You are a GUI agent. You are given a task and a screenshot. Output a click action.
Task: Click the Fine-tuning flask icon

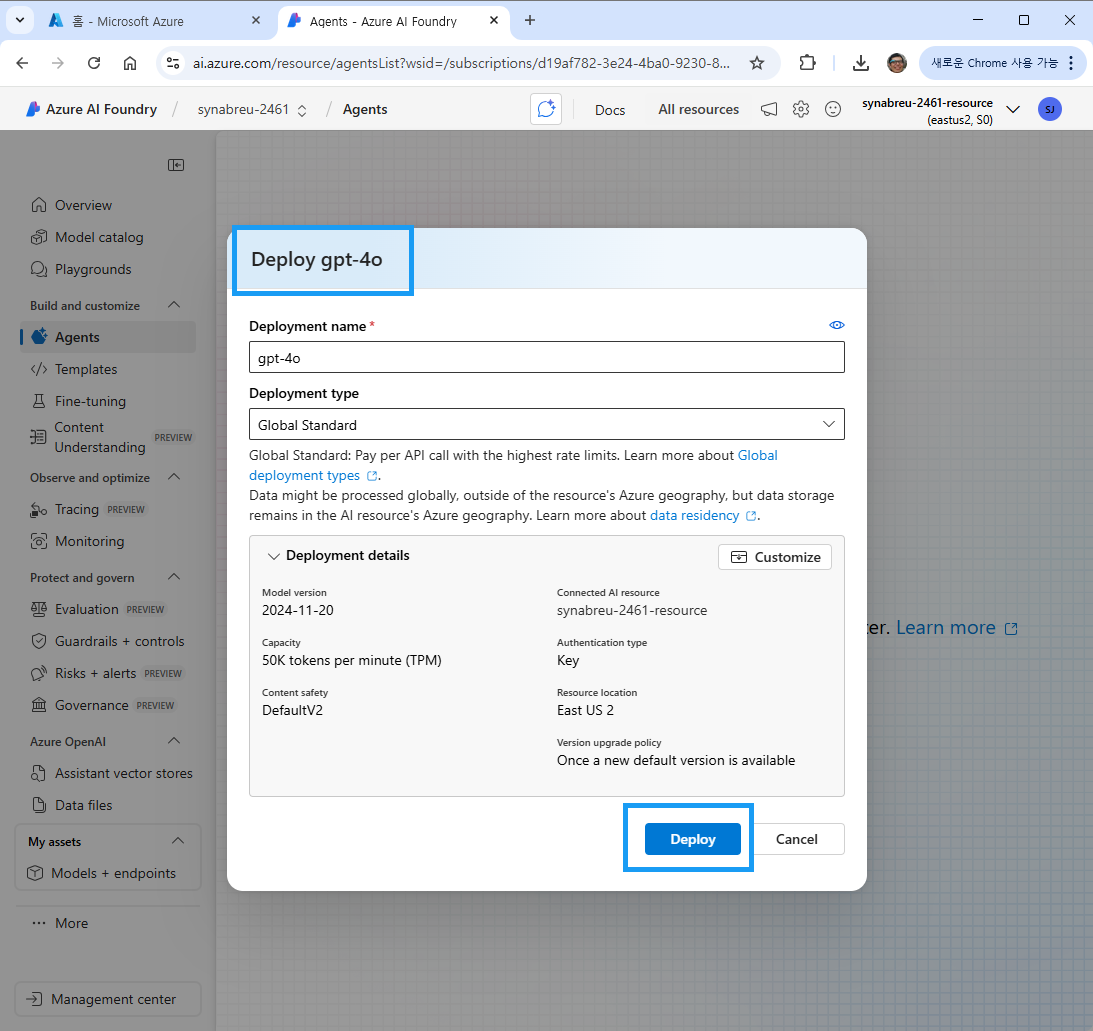pyautogui.click(x=39, y=401)
